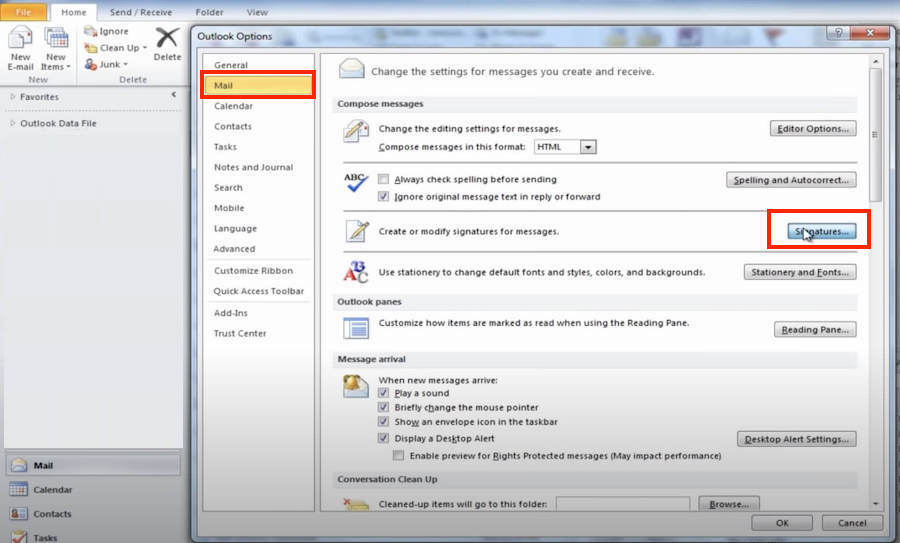
Task: Select the Quick Access Toolbar category
Action: pyautogui.click(x=258, y=291)
